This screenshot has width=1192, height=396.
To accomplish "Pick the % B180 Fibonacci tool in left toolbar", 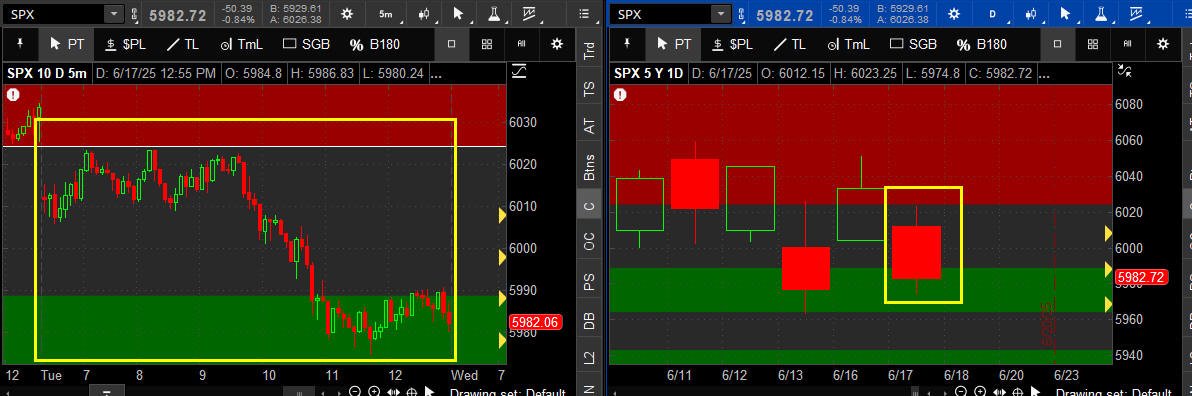I will click(375, 44).
